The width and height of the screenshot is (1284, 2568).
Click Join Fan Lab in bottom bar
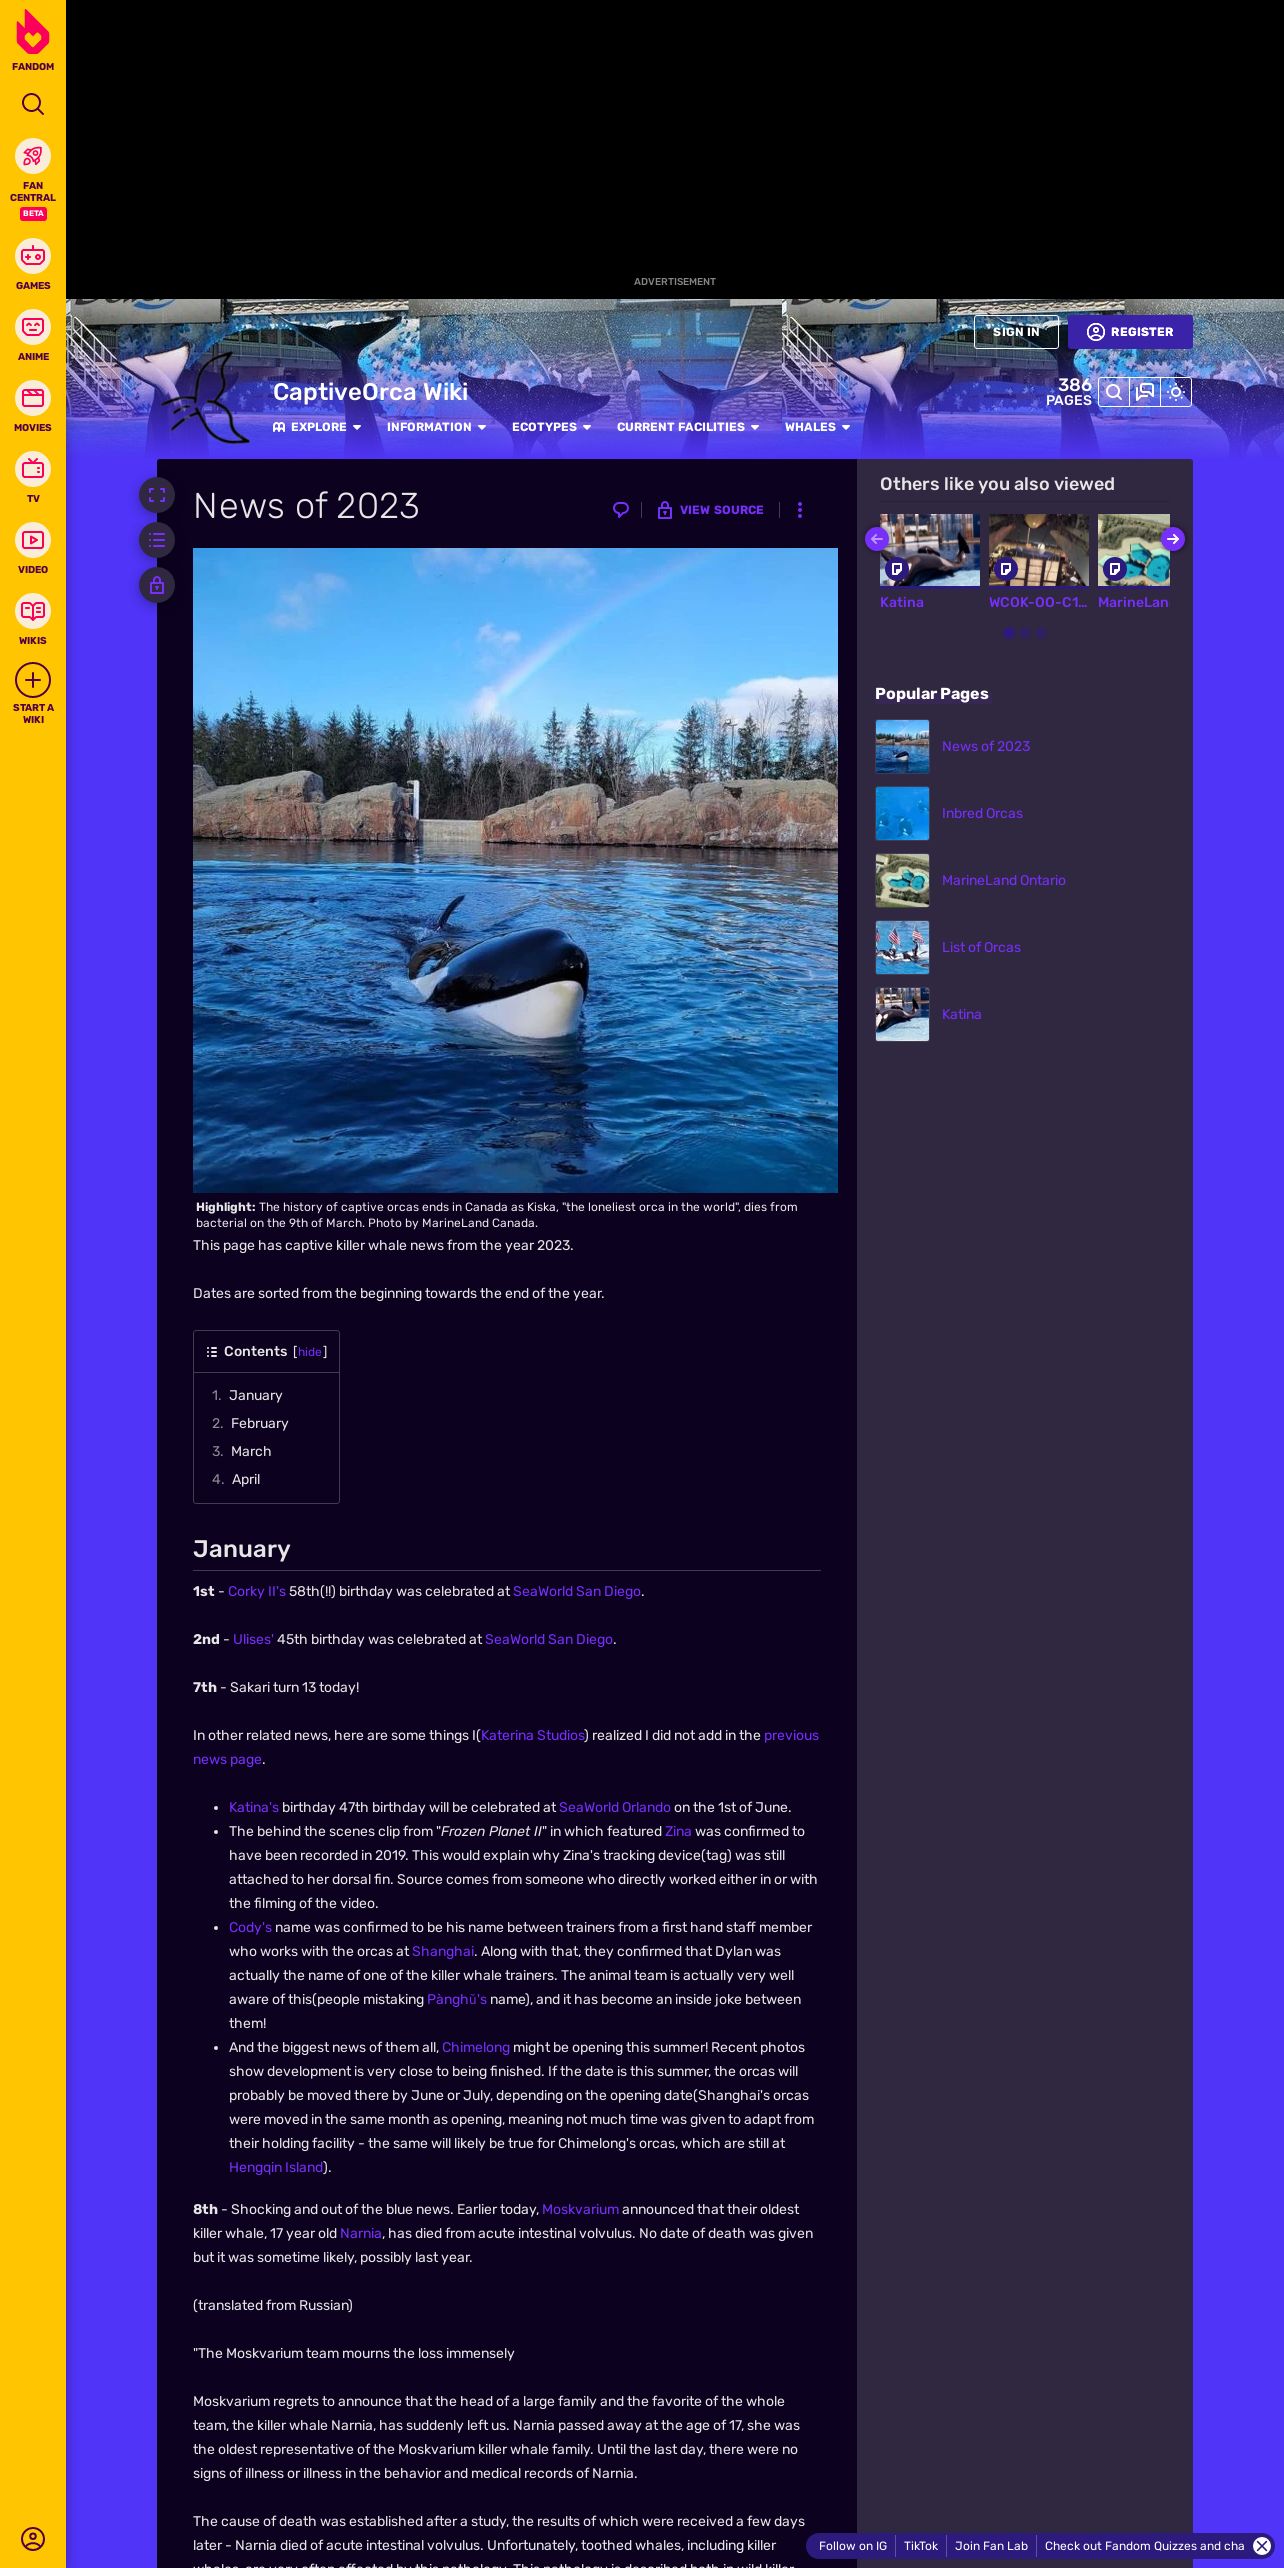(x=991, y=2546)
